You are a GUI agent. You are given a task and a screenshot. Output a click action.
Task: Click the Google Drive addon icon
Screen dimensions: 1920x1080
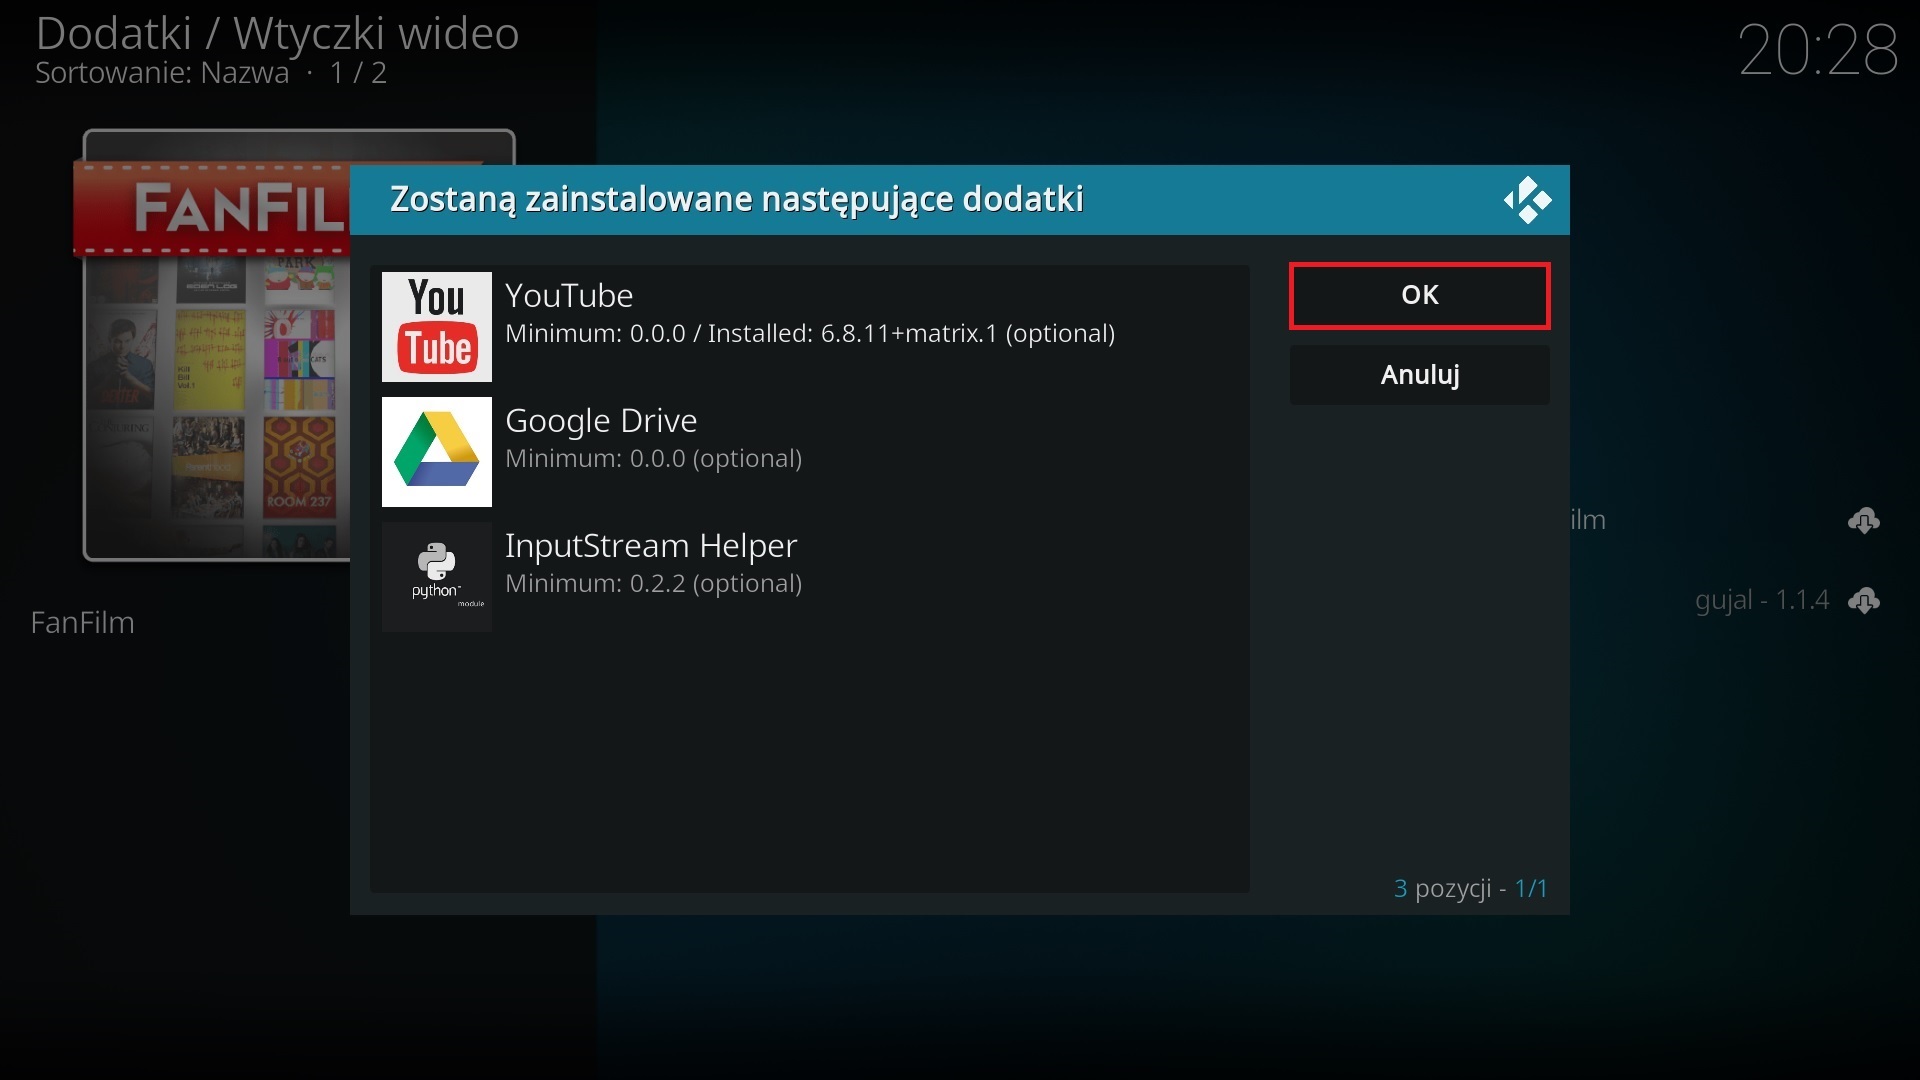click(436, 451)
